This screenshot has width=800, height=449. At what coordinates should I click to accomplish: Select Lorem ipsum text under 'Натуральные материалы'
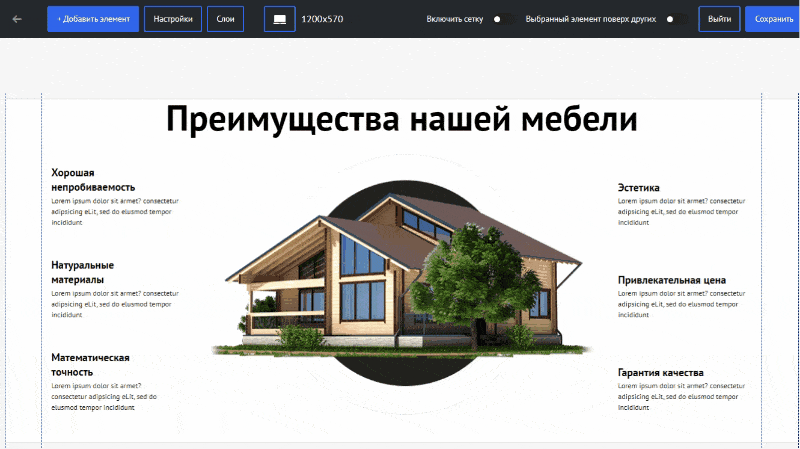pyautogui.click(x=115, y=303)
